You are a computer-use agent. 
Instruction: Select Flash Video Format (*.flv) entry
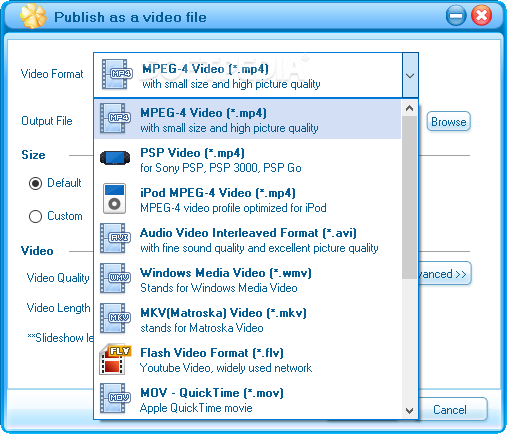[x=247, y=359]
